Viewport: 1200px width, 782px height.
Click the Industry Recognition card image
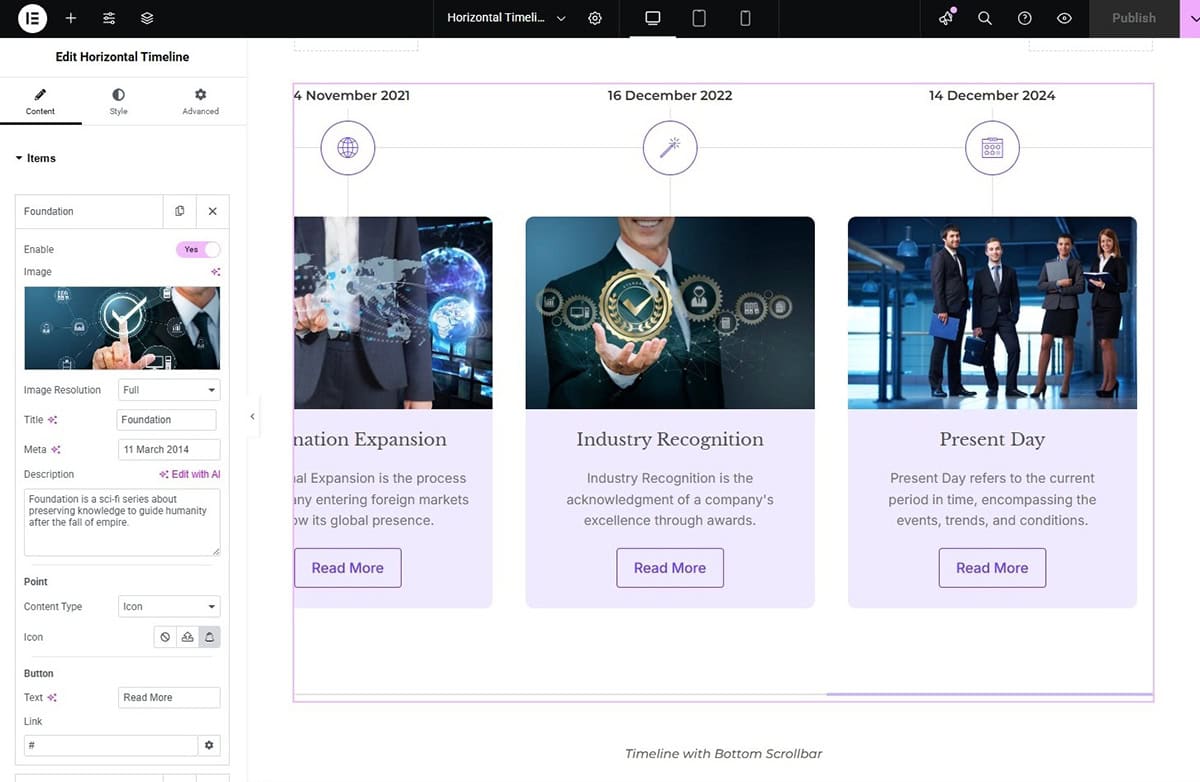[x=670, y=313]
